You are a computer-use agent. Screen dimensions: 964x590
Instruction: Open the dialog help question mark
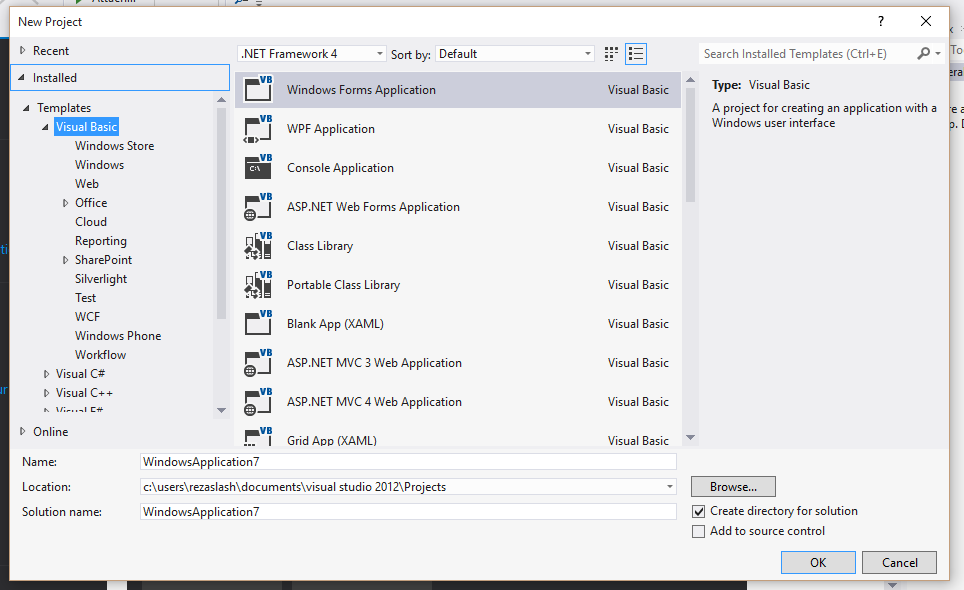tap(881, 22)
